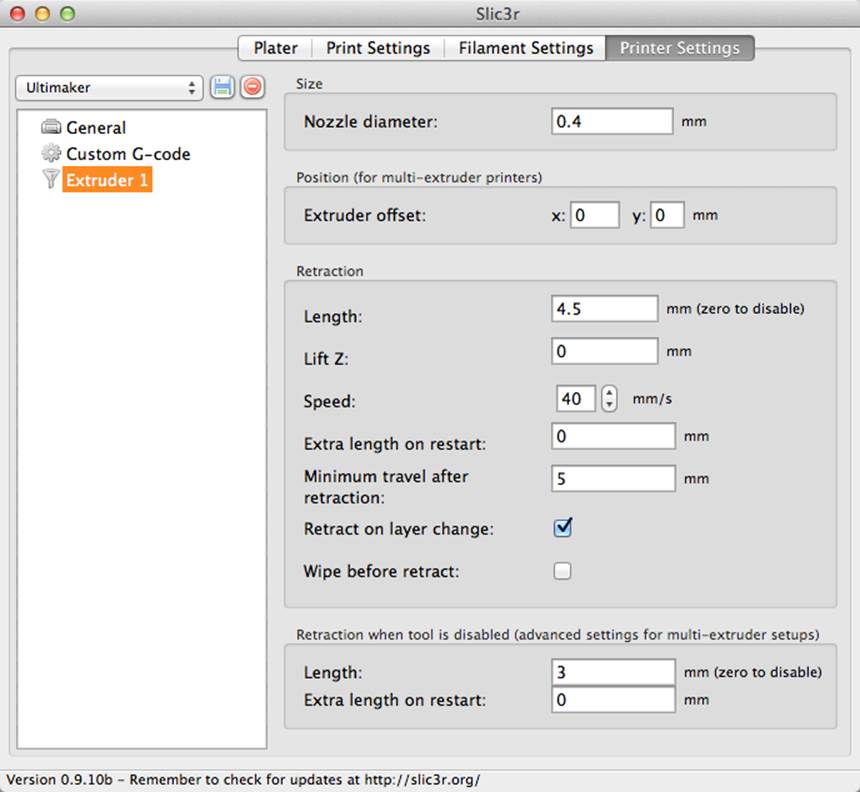Select the Printer Settings tab
This screenshot has height=792, width=860.
coord(680,48)
